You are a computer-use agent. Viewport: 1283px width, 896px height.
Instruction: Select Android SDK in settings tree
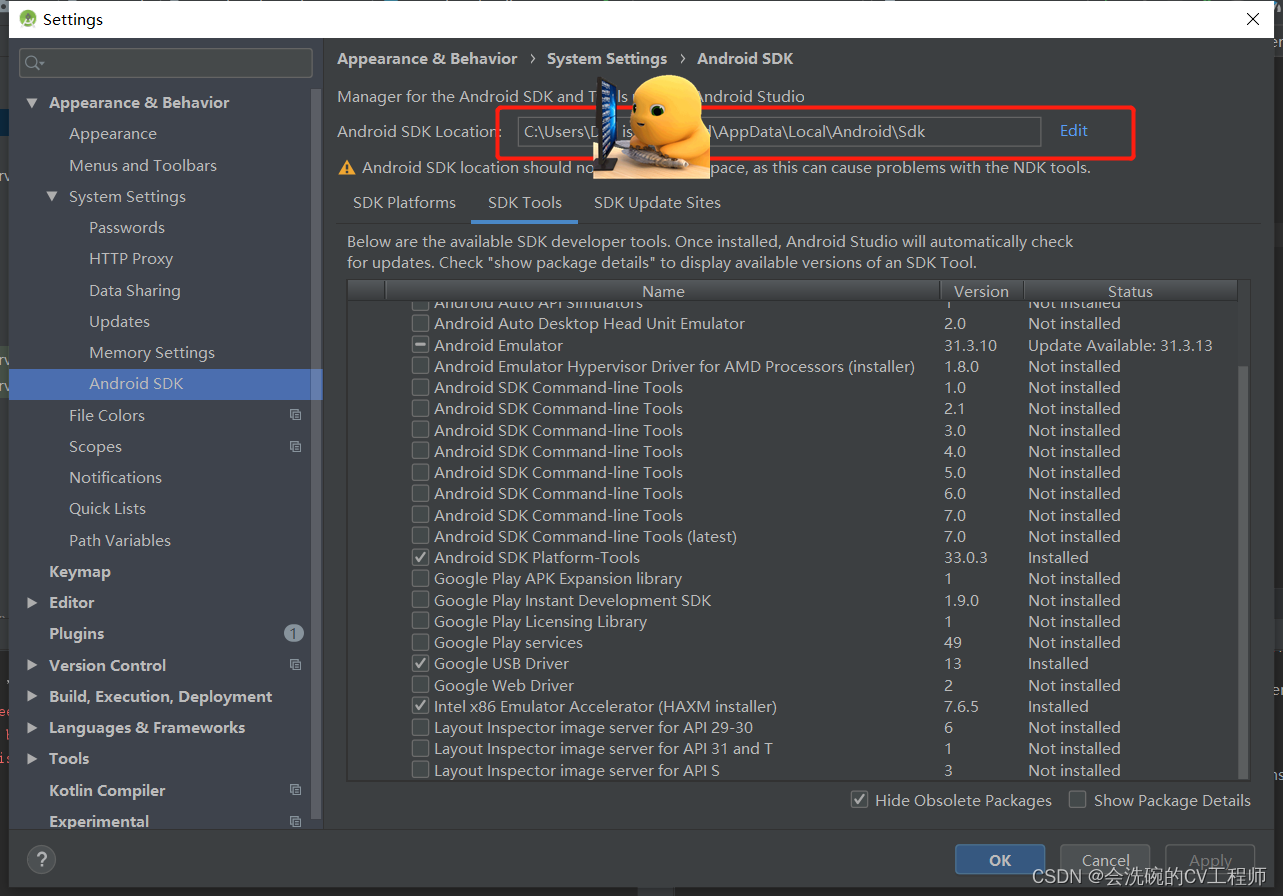pos(166,384)
